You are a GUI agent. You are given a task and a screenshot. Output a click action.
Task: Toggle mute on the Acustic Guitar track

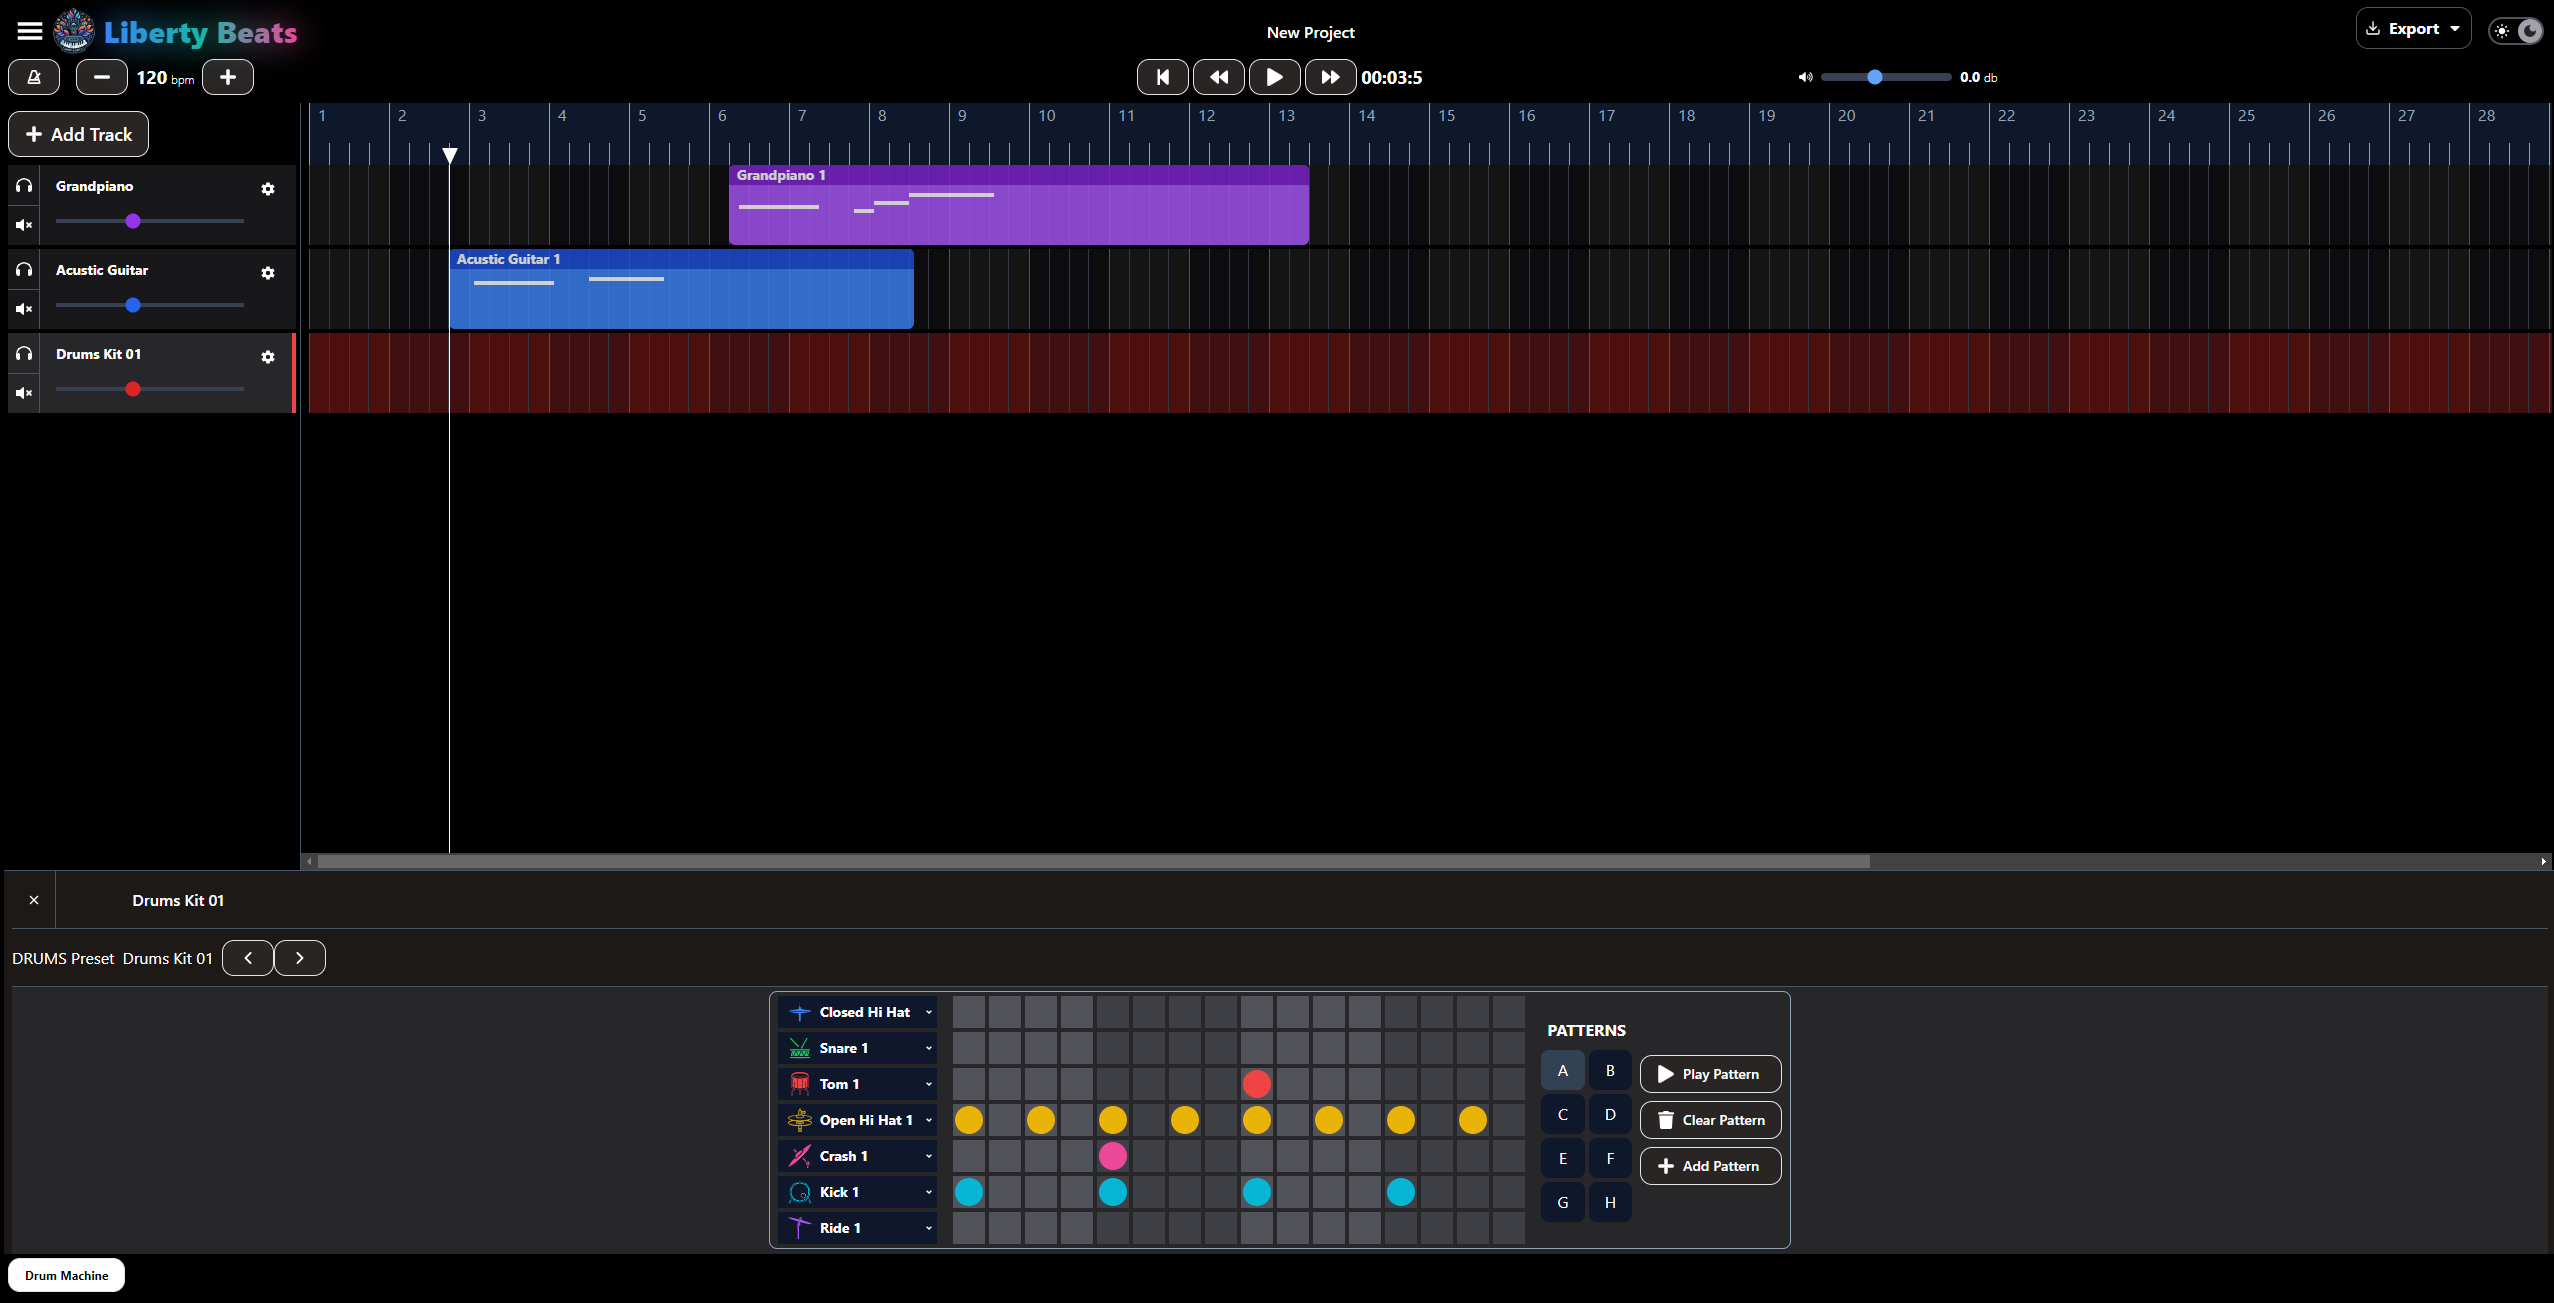point(25,306)
